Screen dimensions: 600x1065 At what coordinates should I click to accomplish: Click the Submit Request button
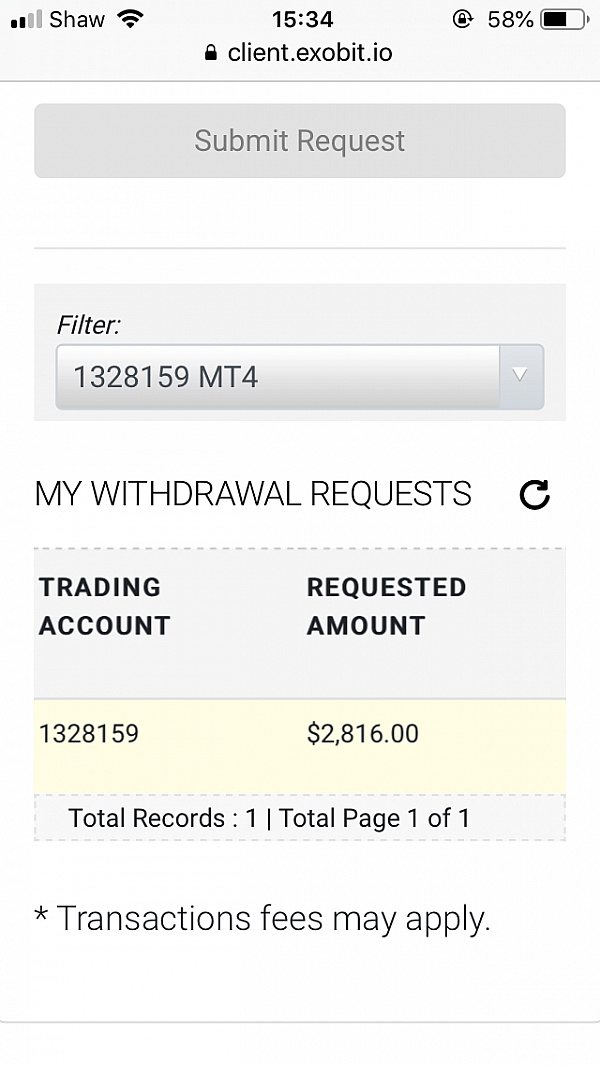point(300,141)
